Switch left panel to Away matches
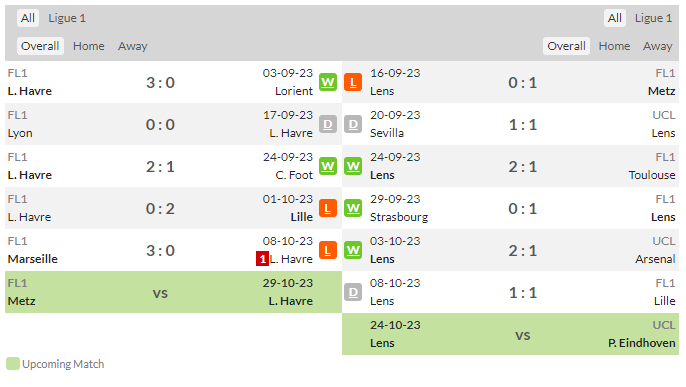Image resolution: width=686 pixels, height=387 pixels. click(x=133, y=46)
